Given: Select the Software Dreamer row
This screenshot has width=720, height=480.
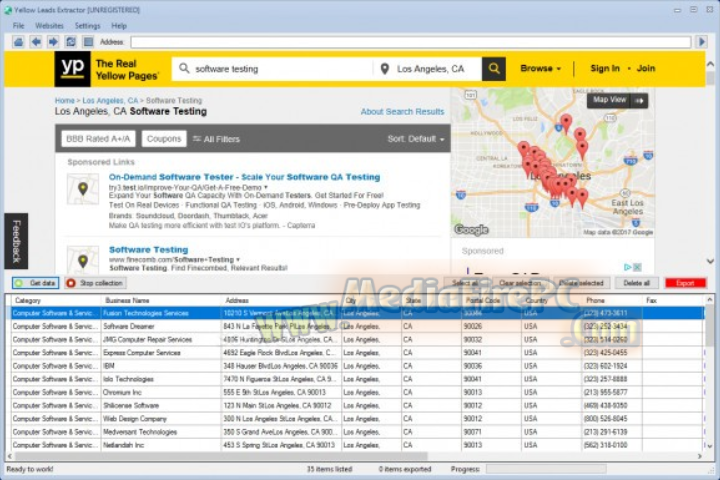Looking at the screenshot, I should (357, 327).
